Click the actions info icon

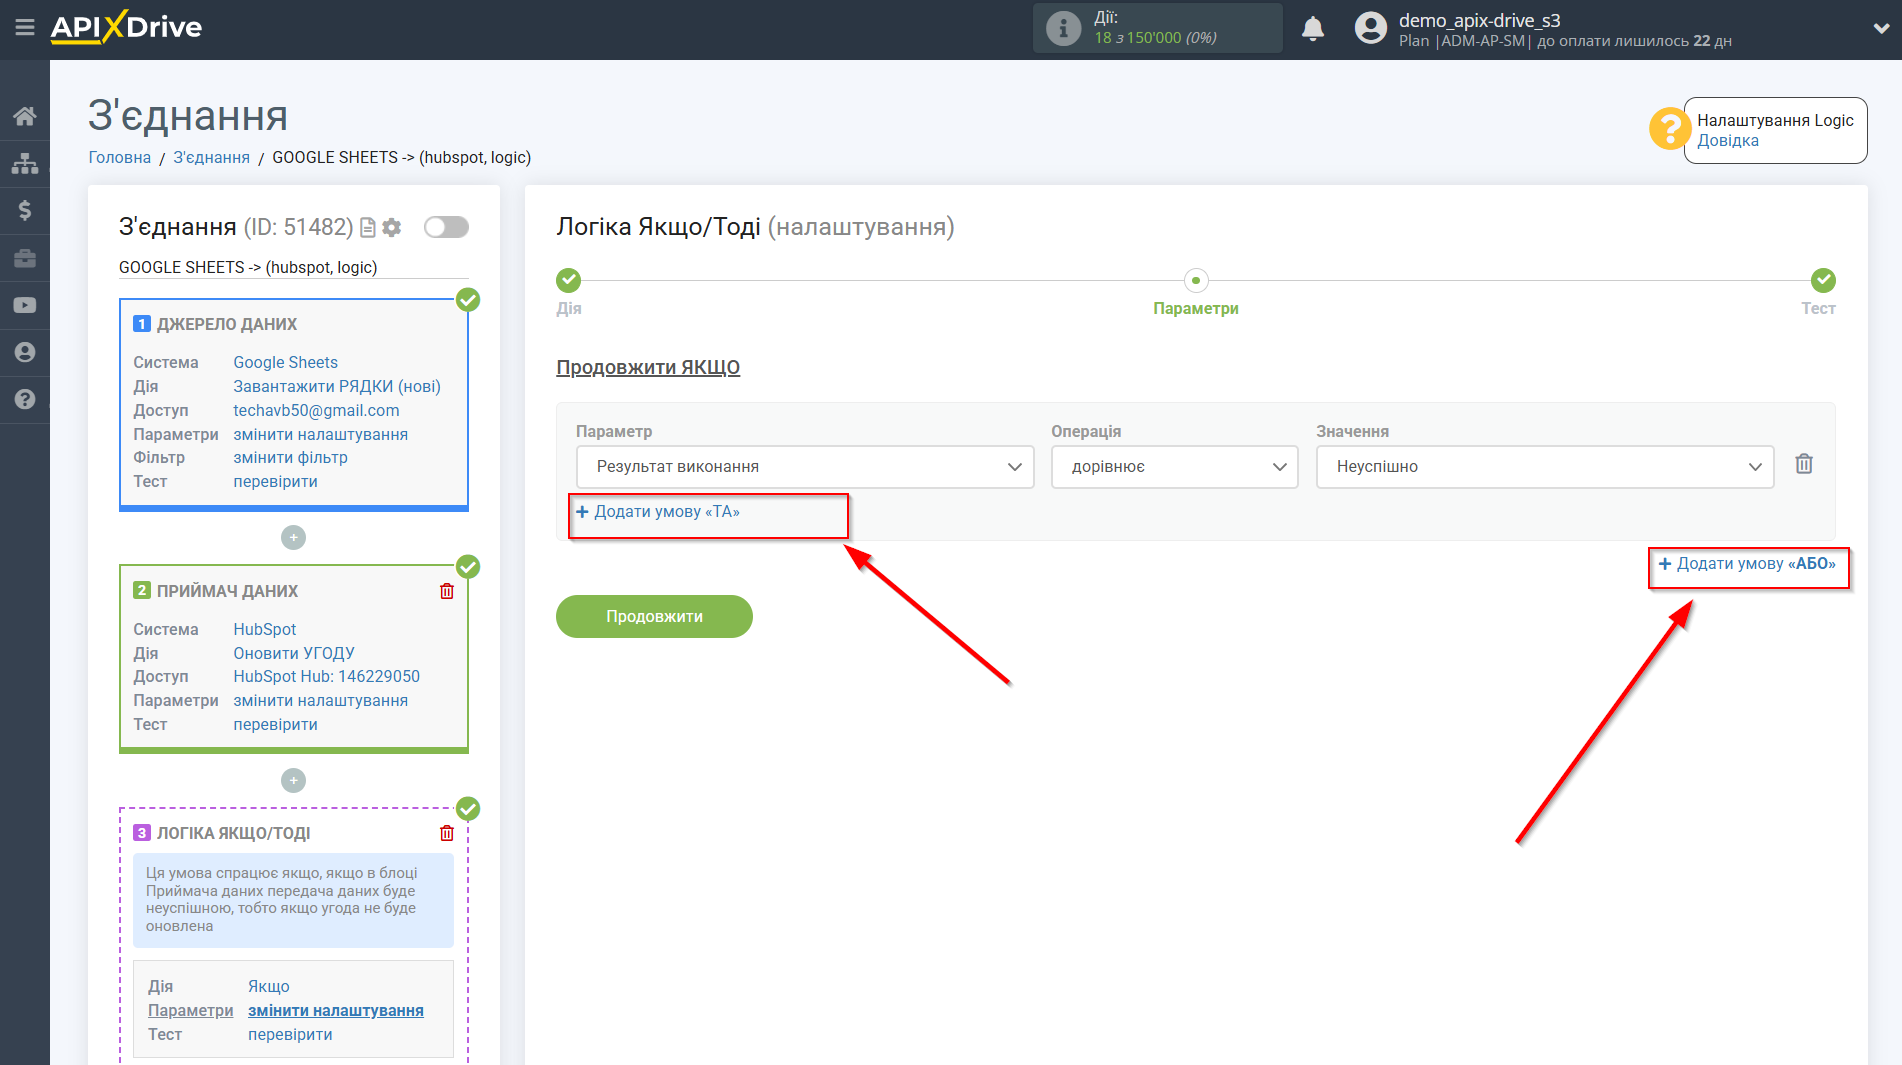[1063, 28]
